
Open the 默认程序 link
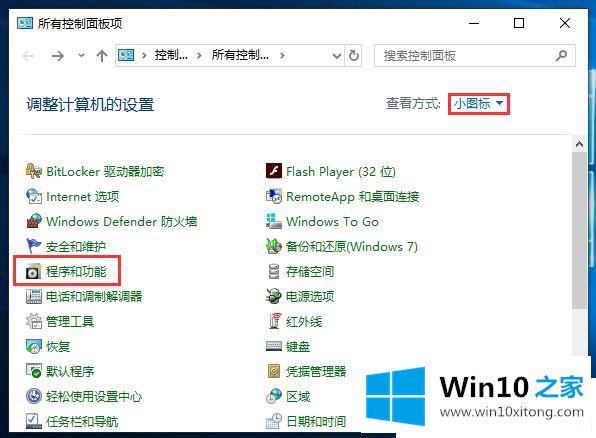[70, 371]
